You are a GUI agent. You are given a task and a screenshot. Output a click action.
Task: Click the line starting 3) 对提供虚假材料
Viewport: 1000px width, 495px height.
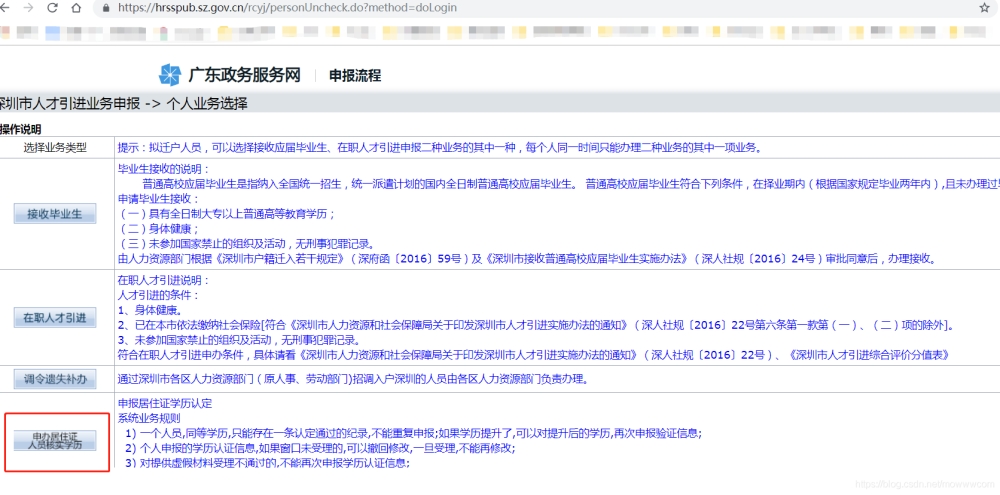(x=267, y=463)
